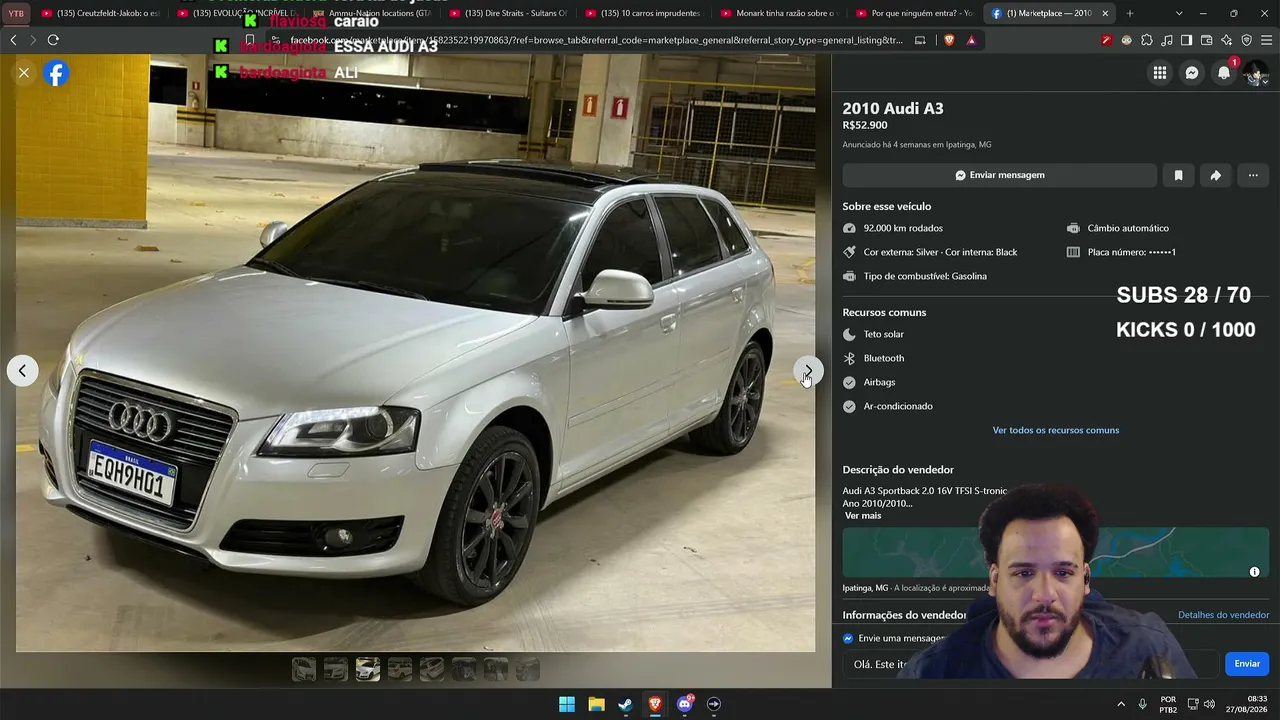
Task: Open the Brave Shields lion icon
Action: (949, 40)
